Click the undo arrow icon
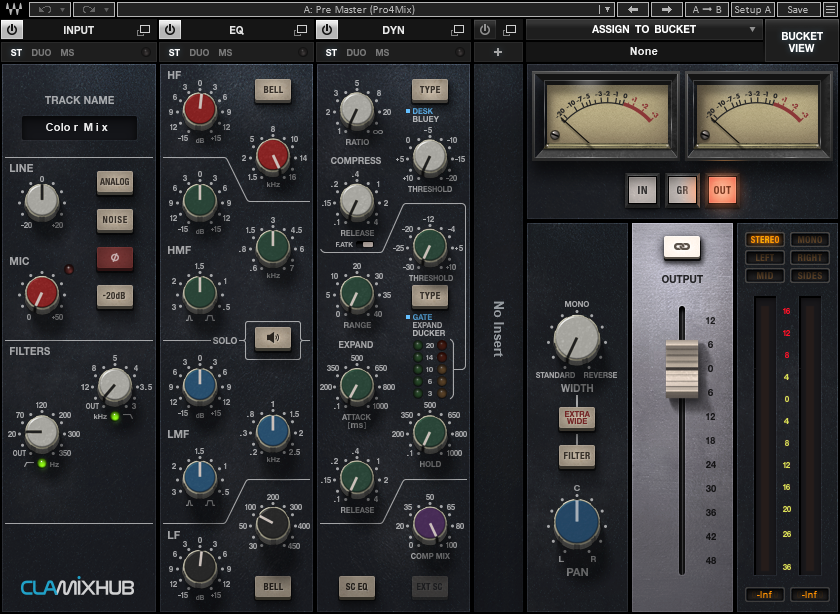The image size is (840, 614). [45, 9]
